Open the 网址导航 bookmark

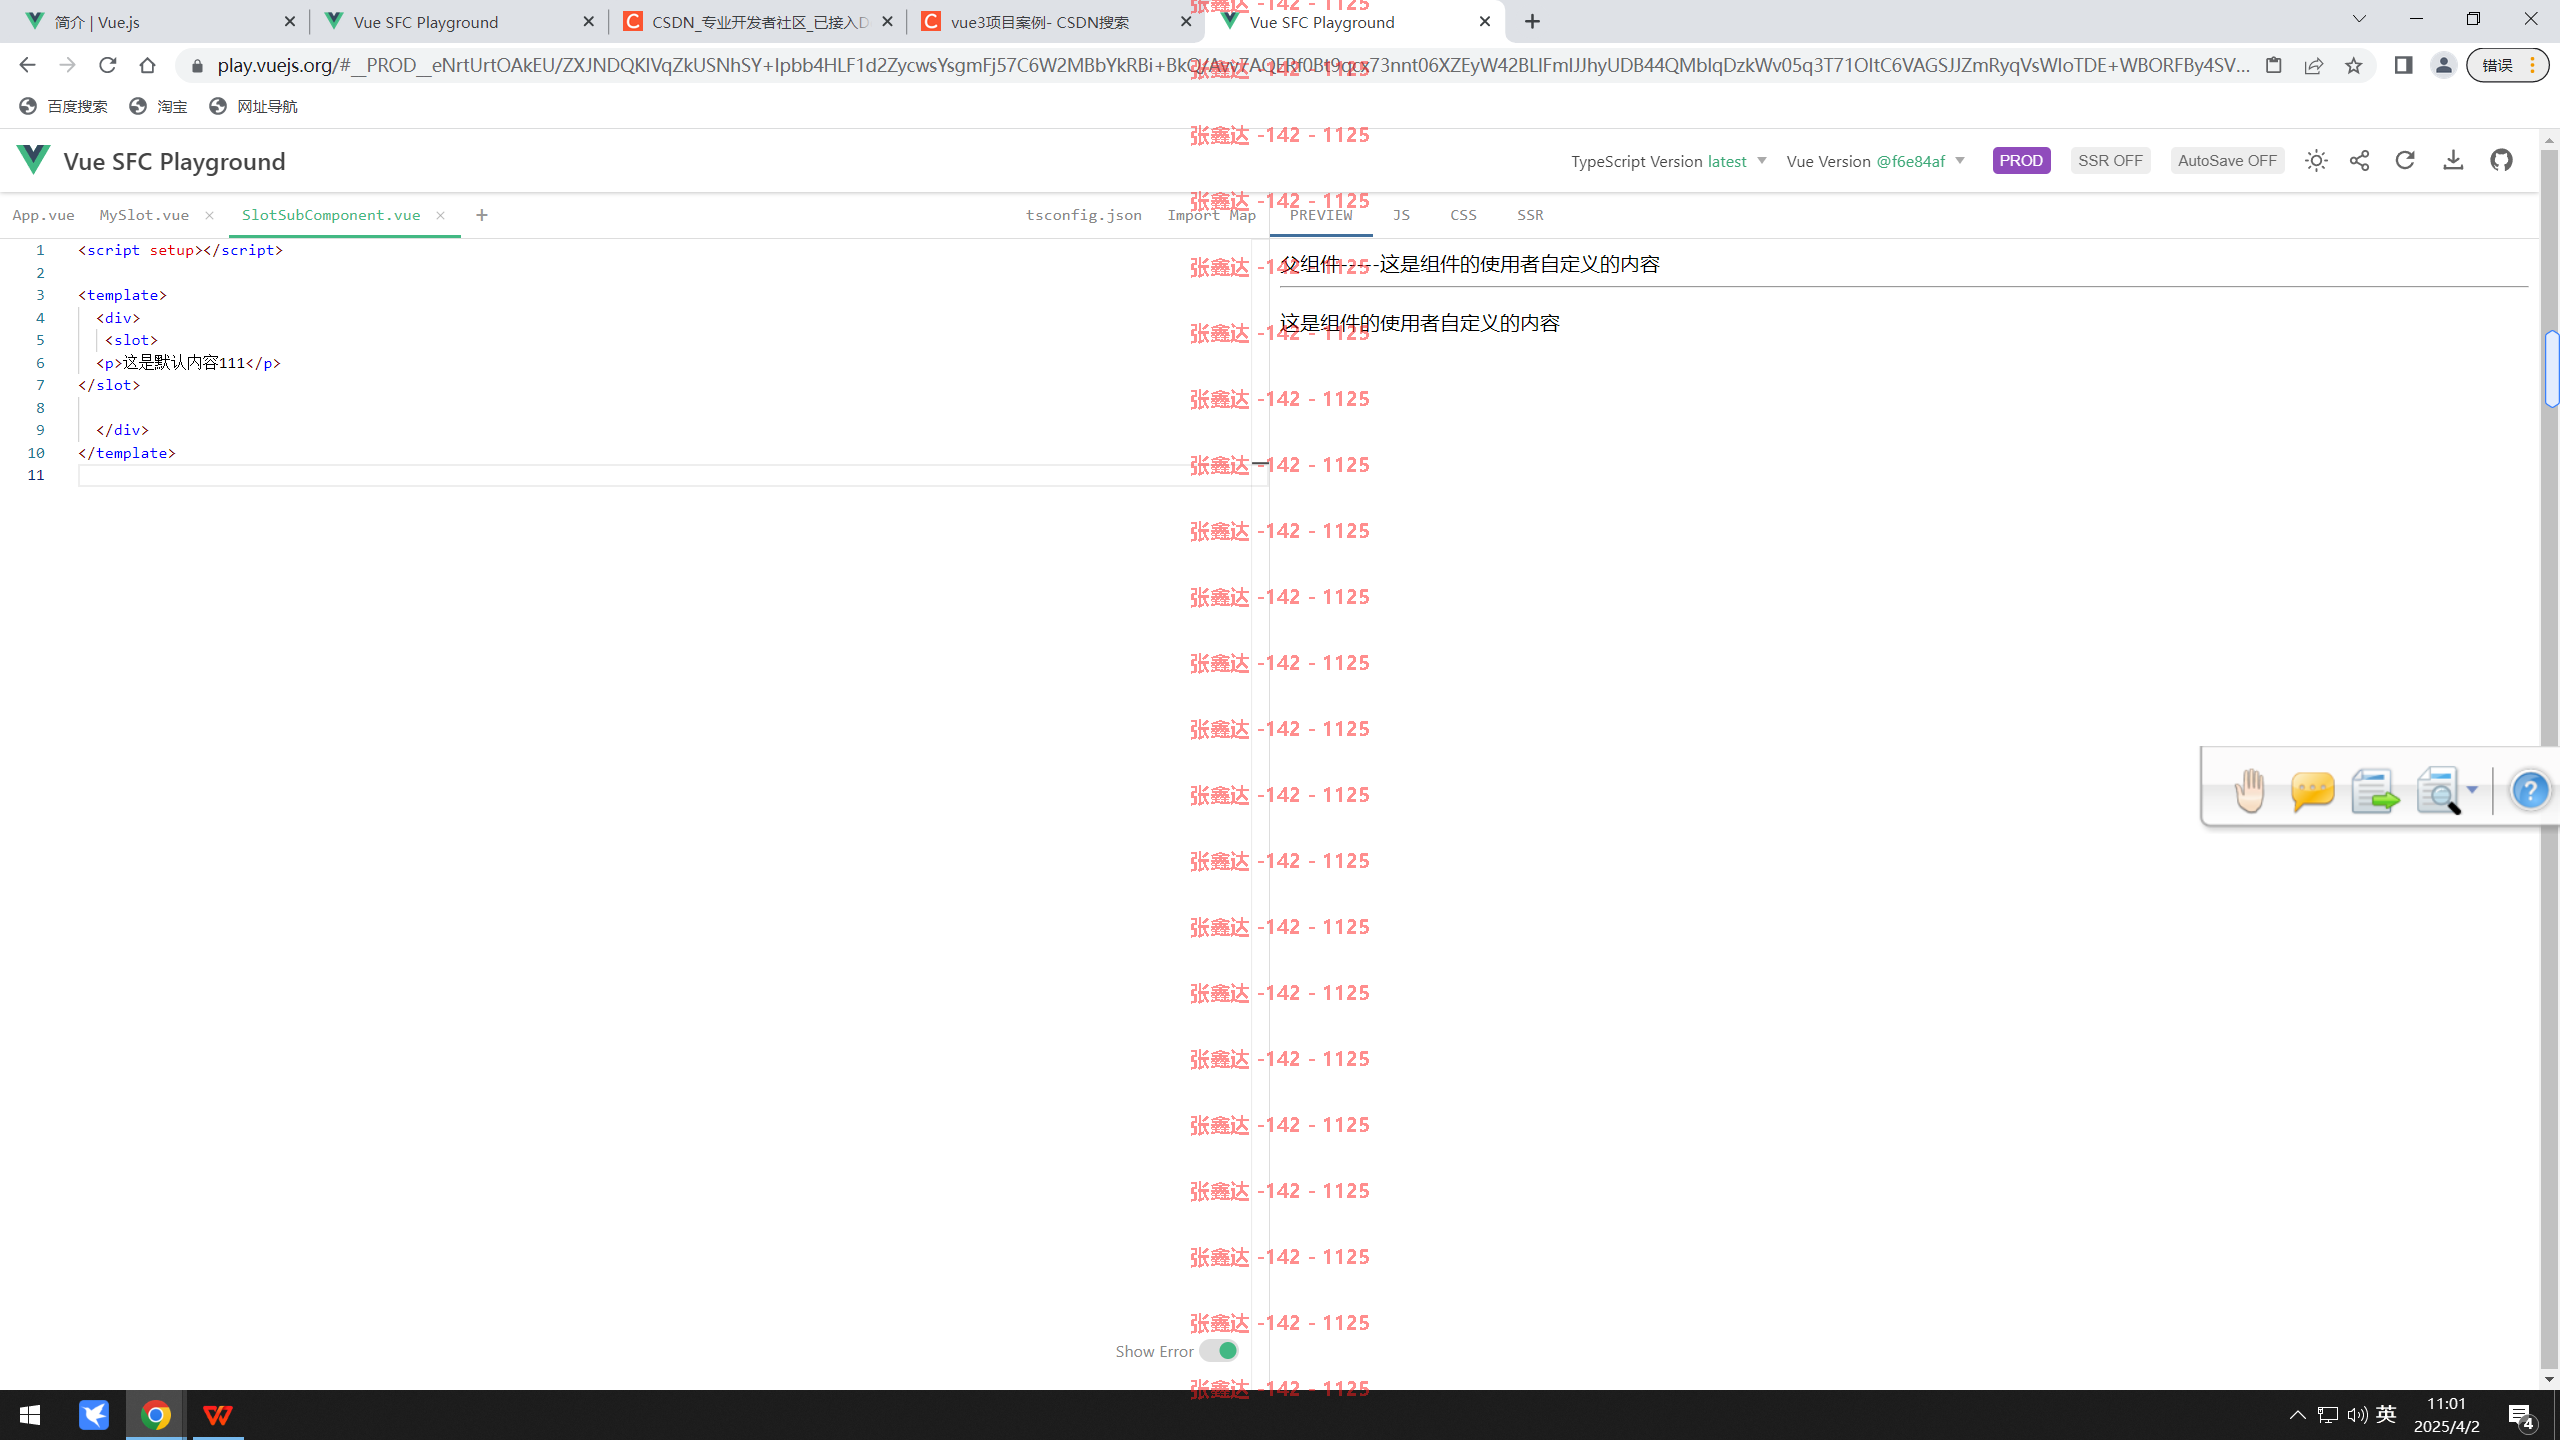coord(253,106)
